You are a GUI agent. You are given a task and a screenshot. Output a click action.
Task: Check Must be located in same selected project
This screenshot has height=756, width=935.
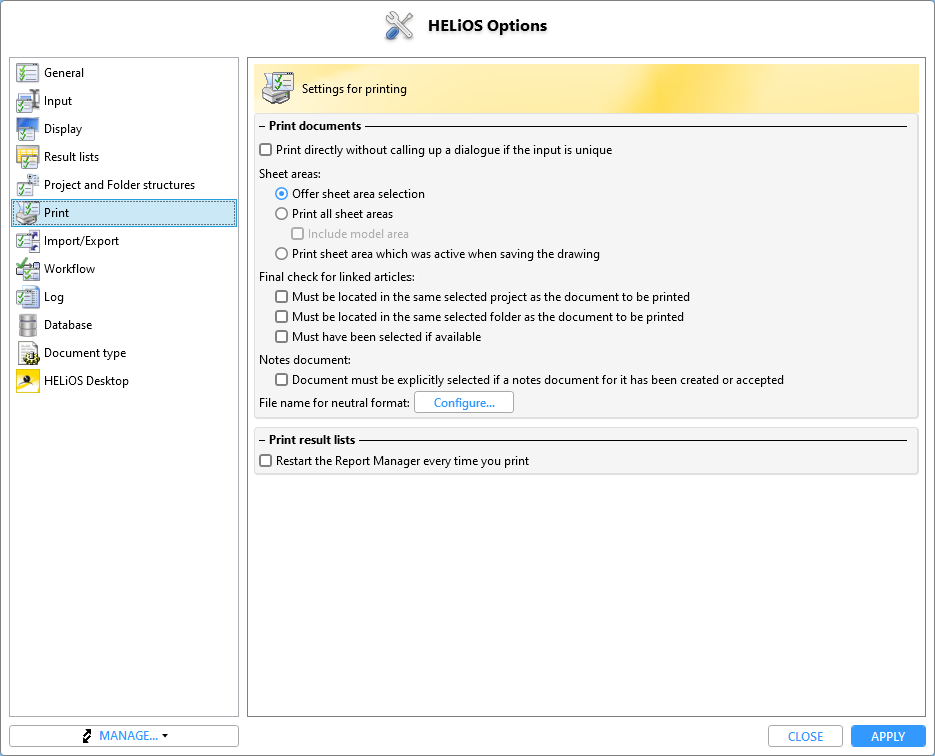coord(281,296)
